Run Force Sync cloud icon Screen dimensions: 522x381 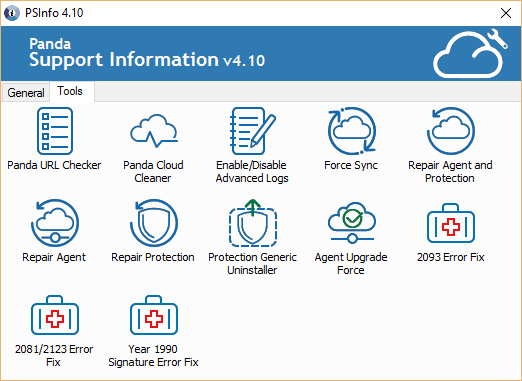tap(352, 131)
